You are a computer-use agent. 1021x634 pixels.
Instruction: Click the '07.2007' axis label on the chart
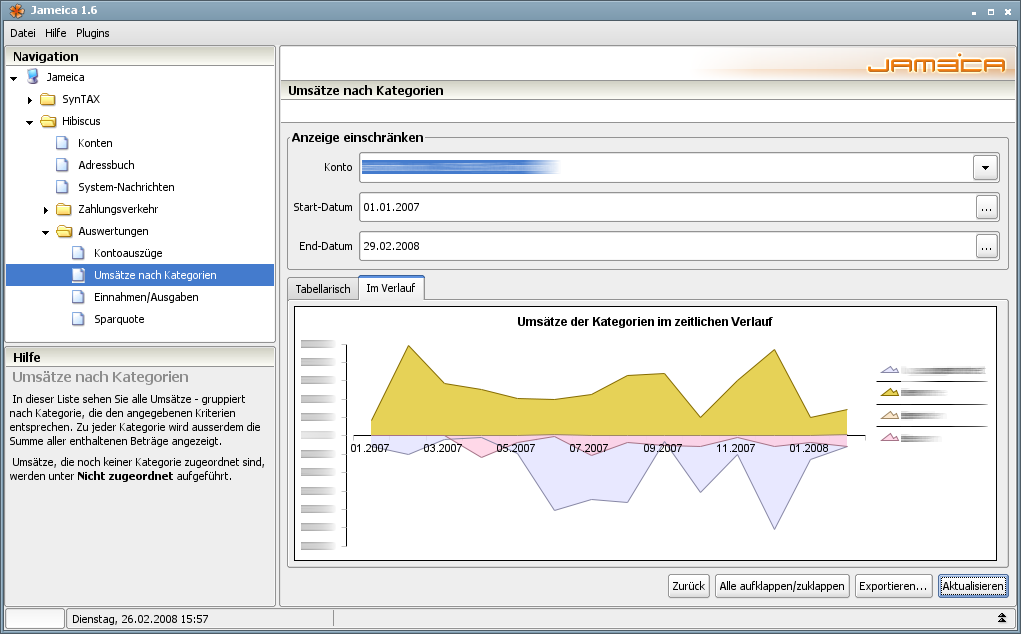(589, 448)
